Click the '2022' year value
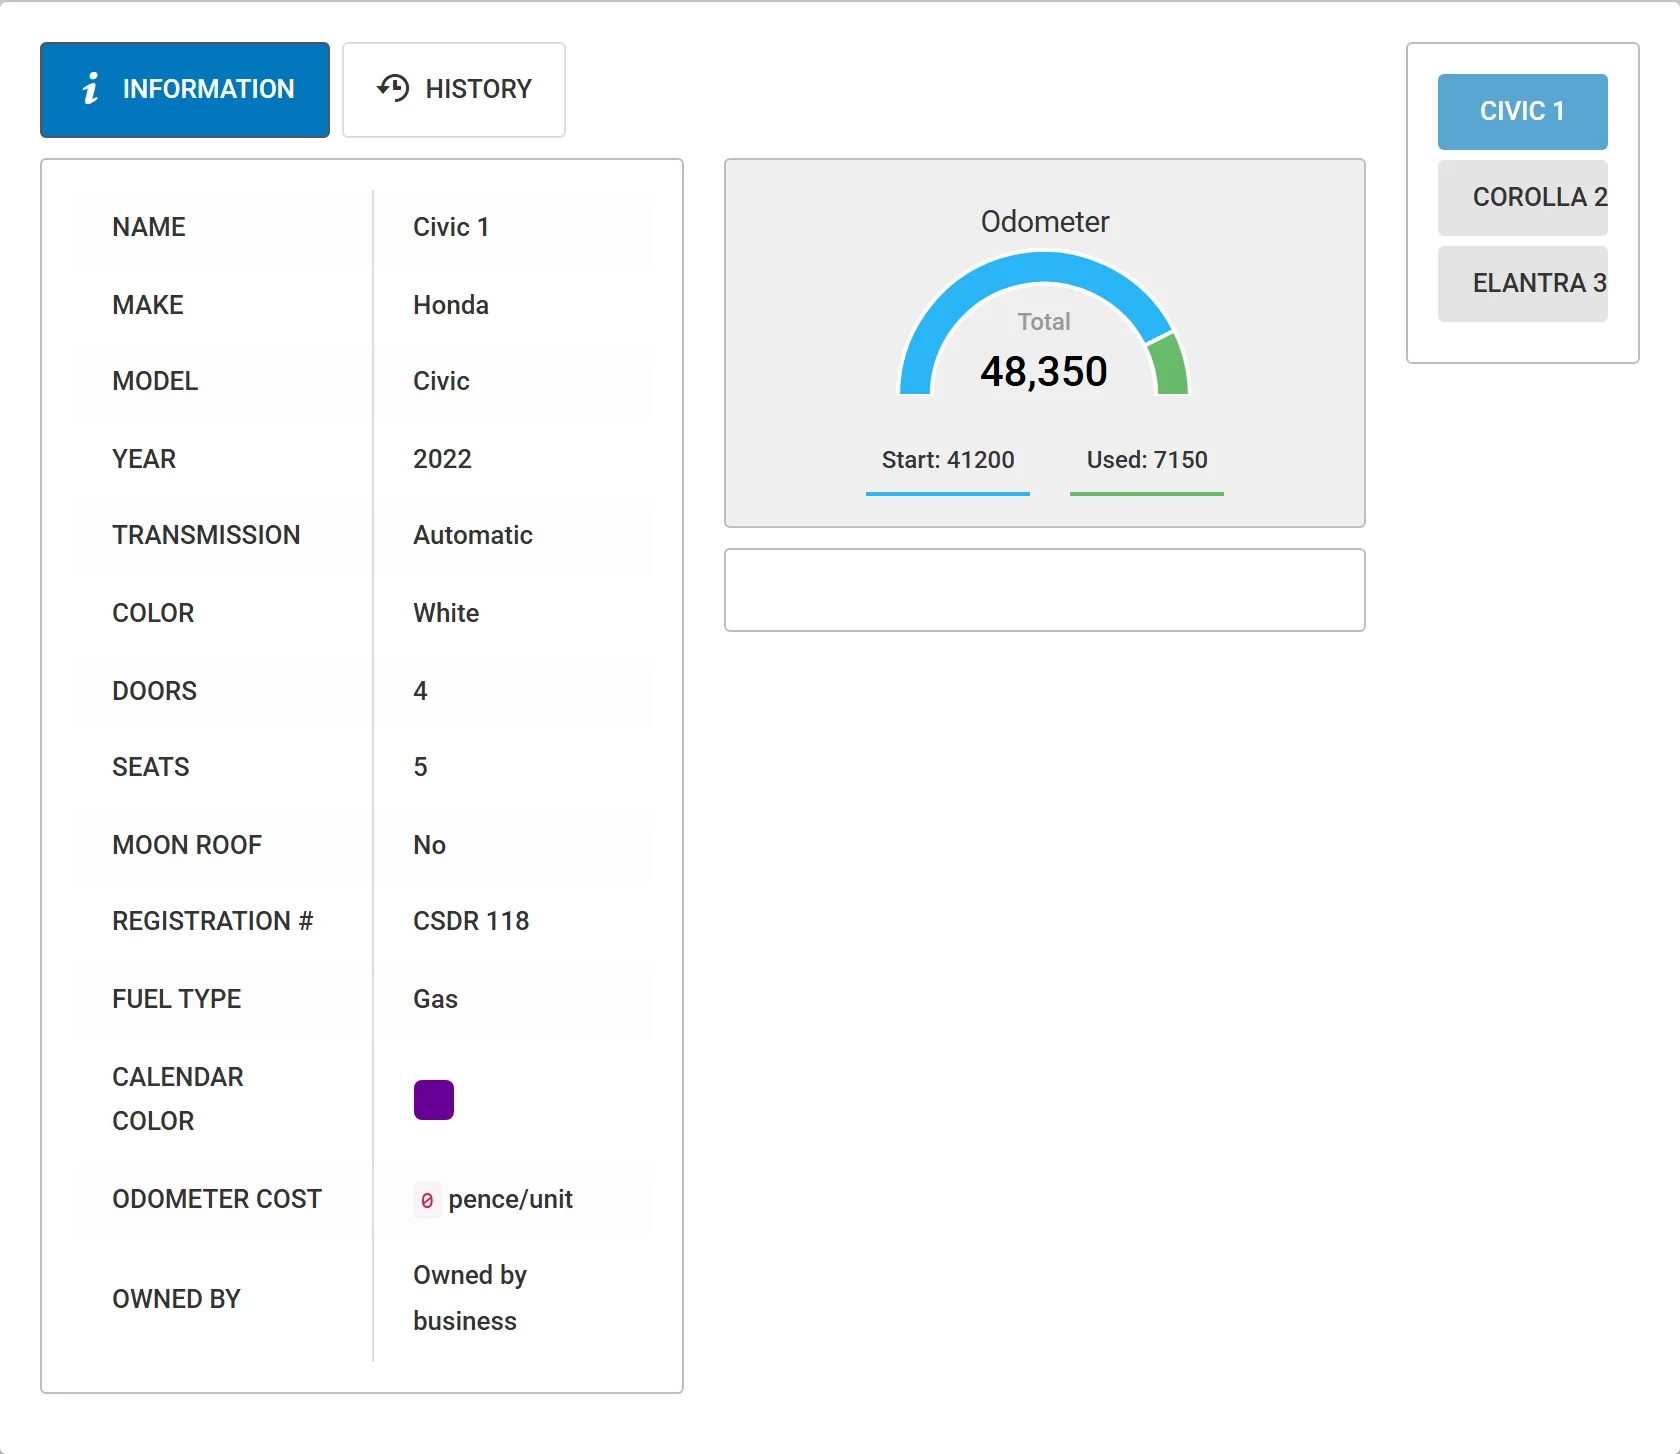 [x=442, y=459]
